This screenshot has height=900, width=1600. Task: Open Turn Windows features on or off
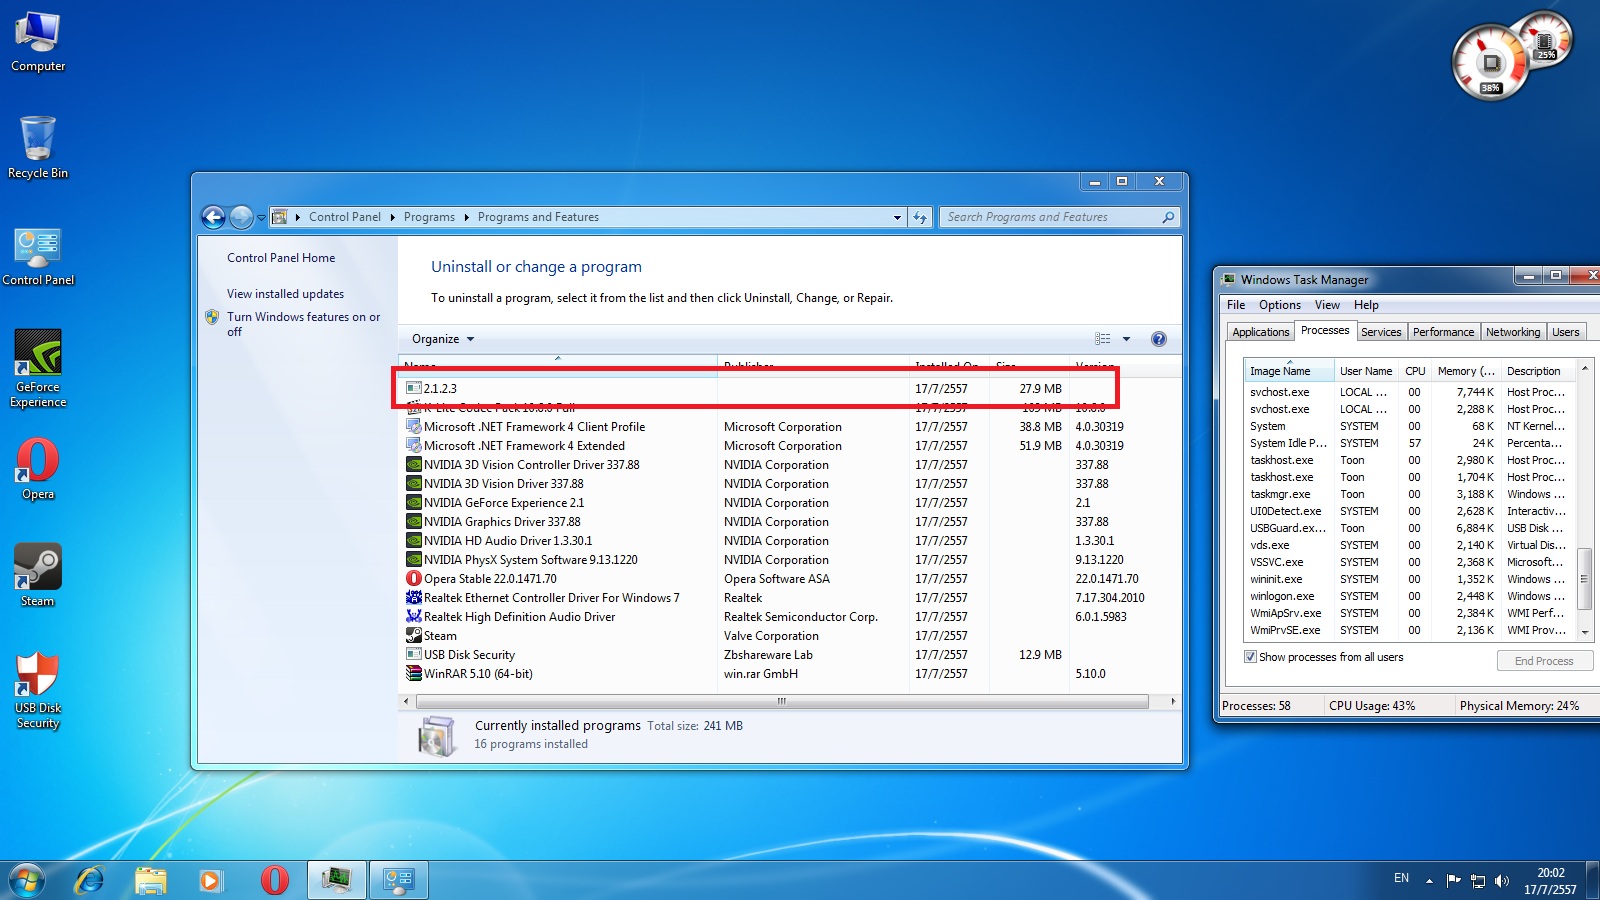coord(303,324)
